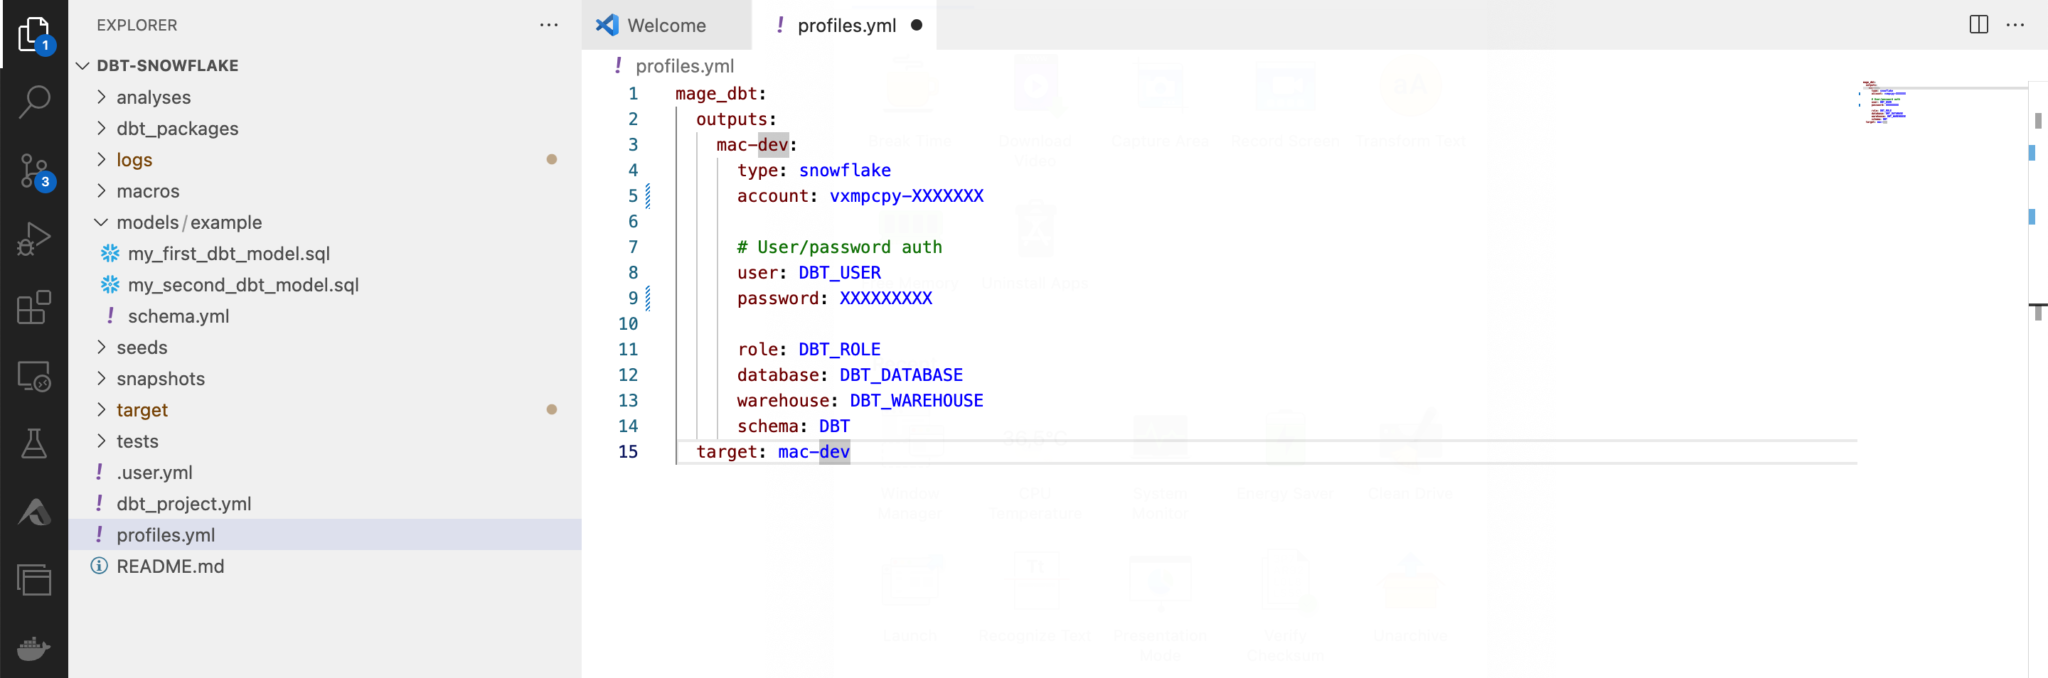Click the DBT_USER value on line 8
The image size is (2048, 678).
840,272
